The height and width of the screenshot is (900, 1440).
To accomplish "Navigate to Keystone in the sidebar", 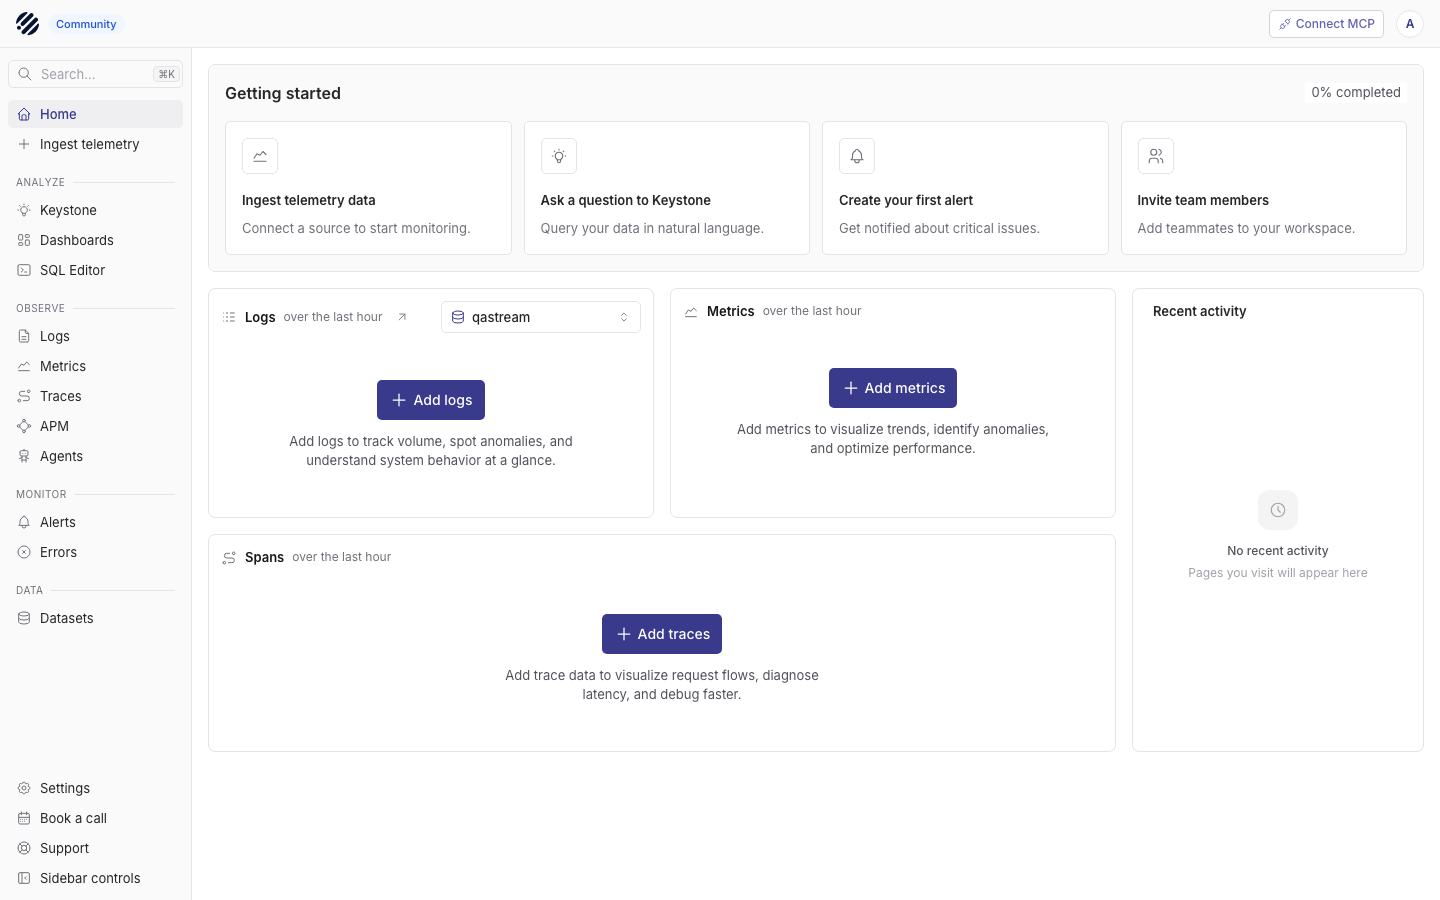I will click(95, 210).
